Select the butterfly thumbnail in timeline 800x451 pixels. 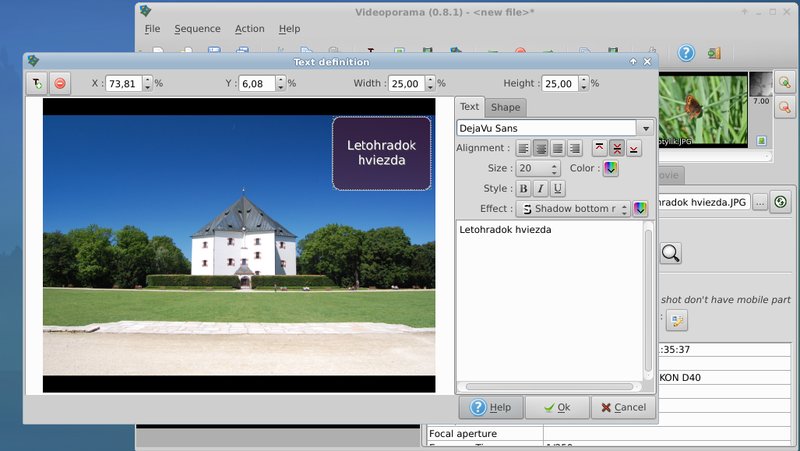click(x=703, y=110)
